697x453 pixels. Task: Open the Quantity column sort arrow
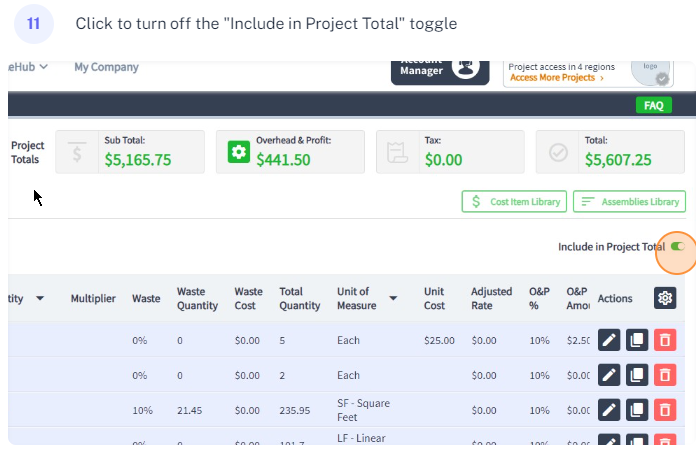pyautogui.click(x=40, y=298)
